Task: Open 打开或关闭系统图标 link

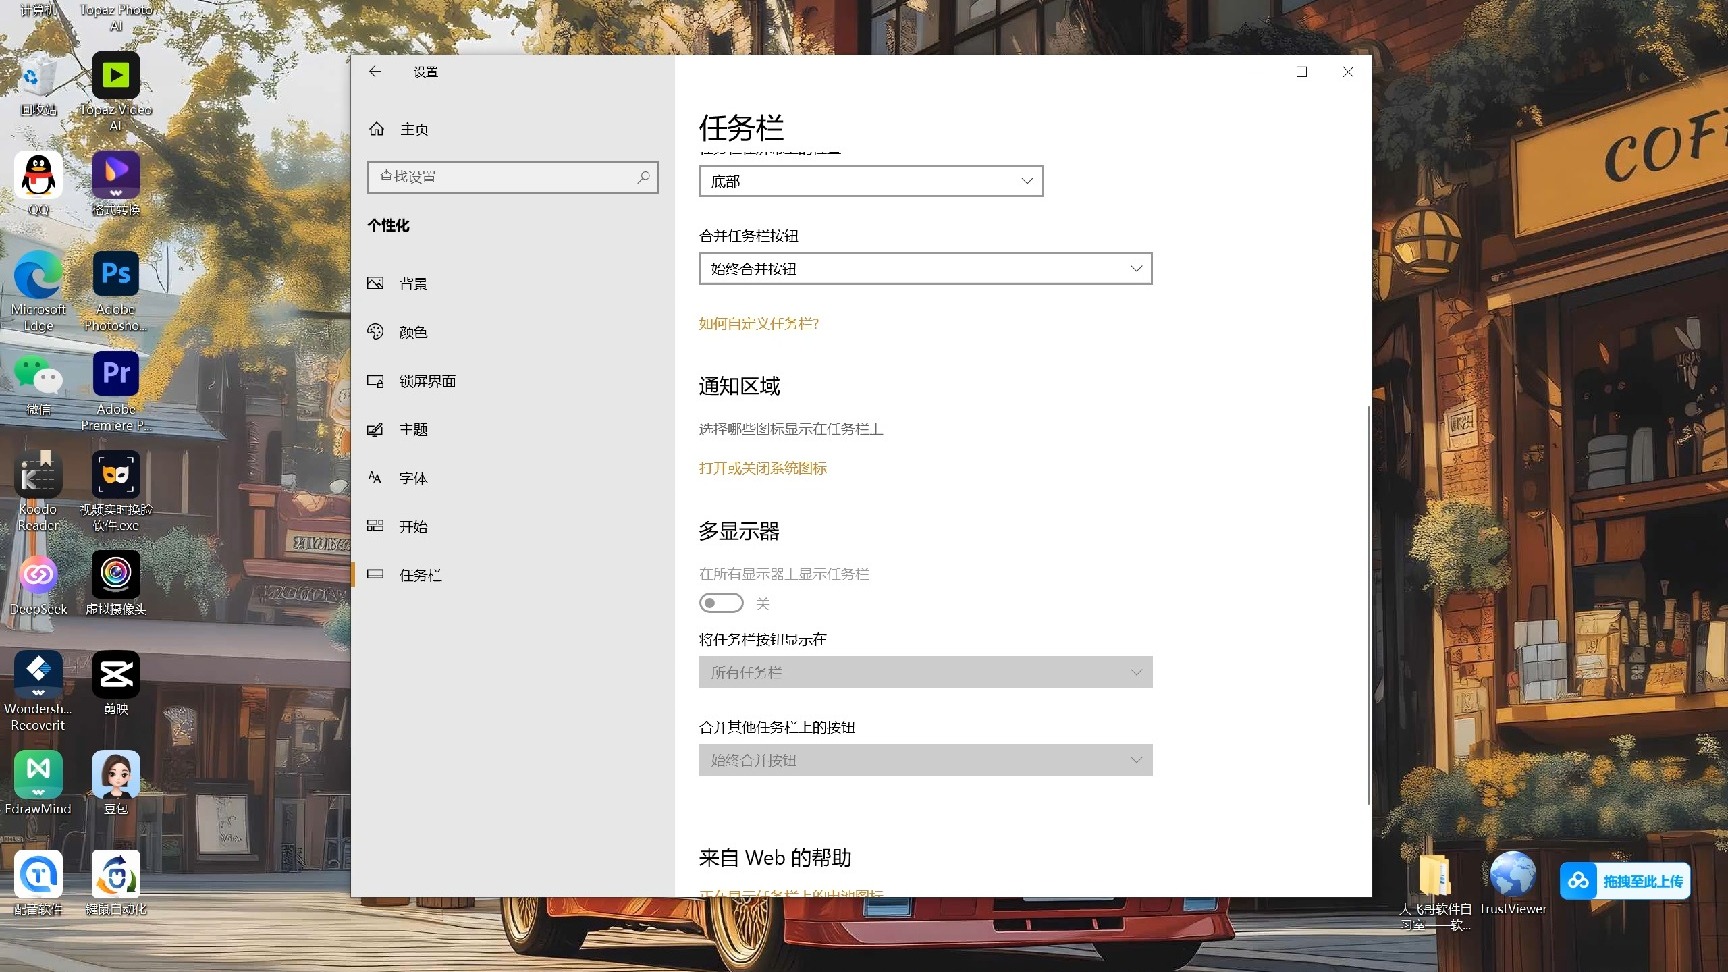Action: (763, 467)
